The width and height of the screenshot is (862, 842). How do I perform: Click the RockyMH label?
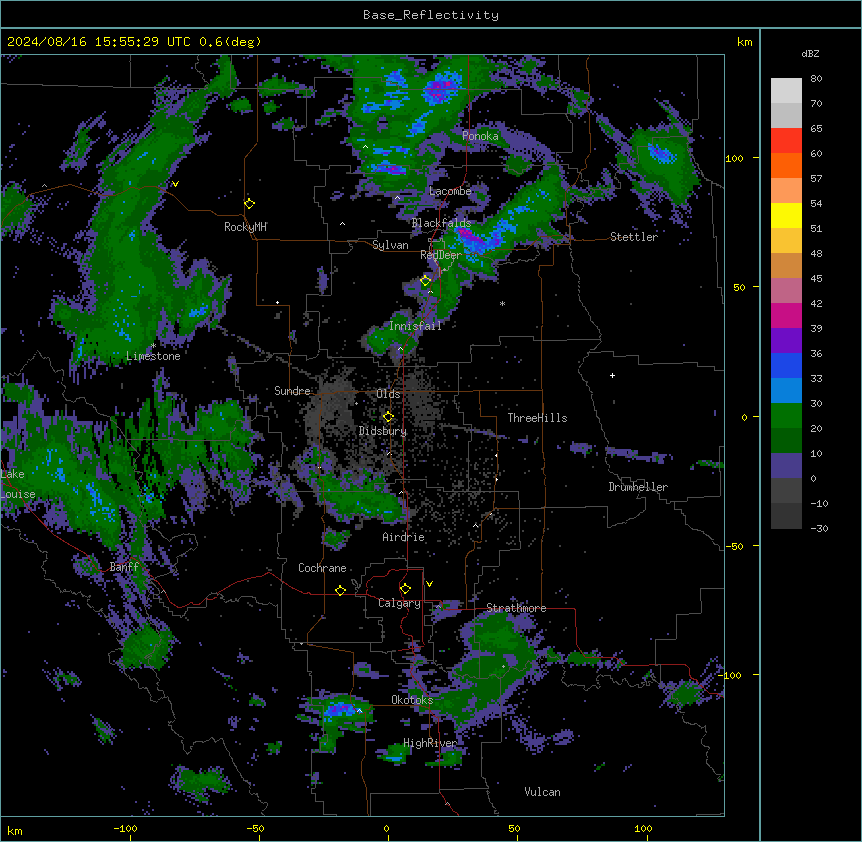[x=245, y=227]
